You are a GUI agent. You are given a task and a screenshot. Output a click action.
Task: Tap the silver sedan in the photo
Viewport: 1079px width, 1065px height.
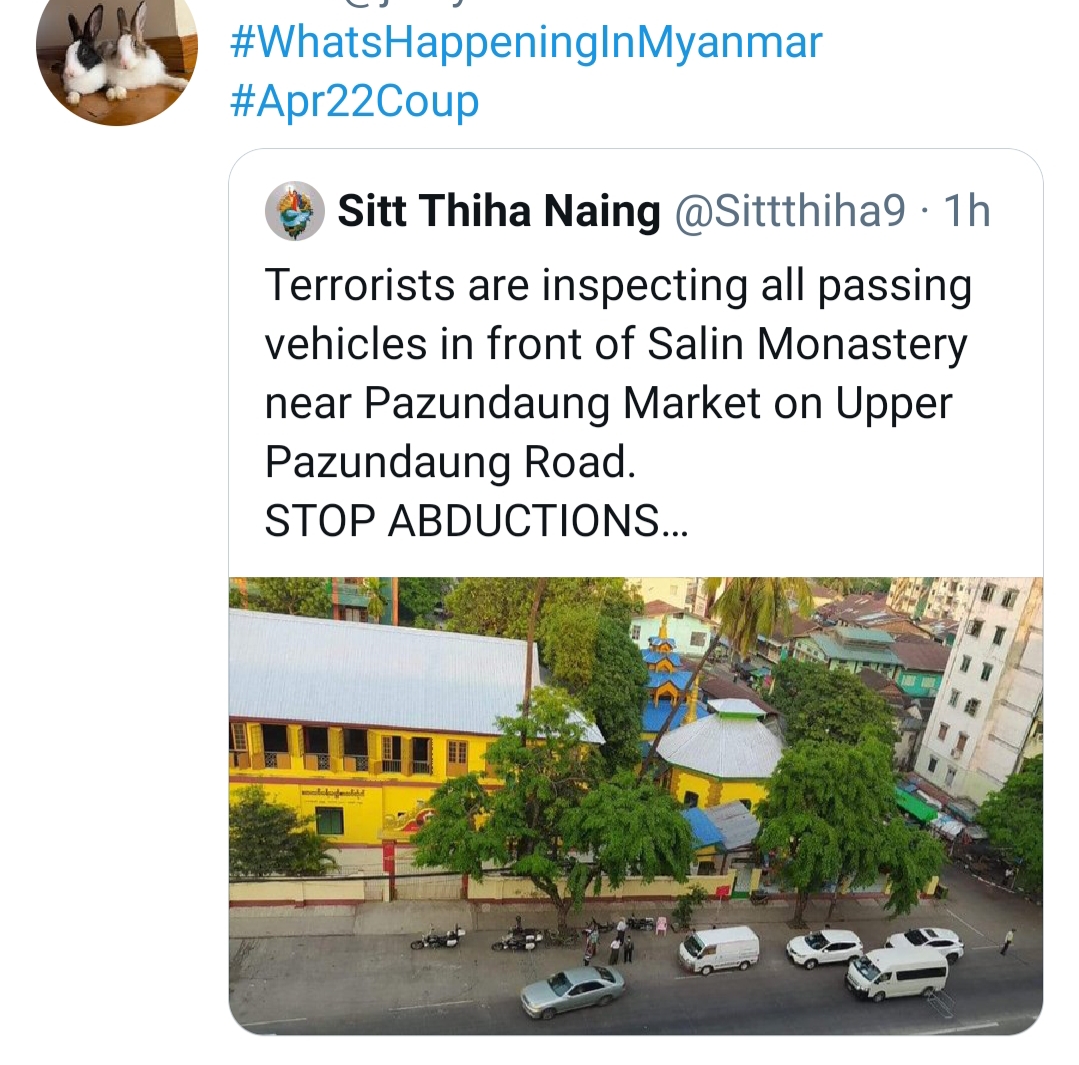(573, 991)
